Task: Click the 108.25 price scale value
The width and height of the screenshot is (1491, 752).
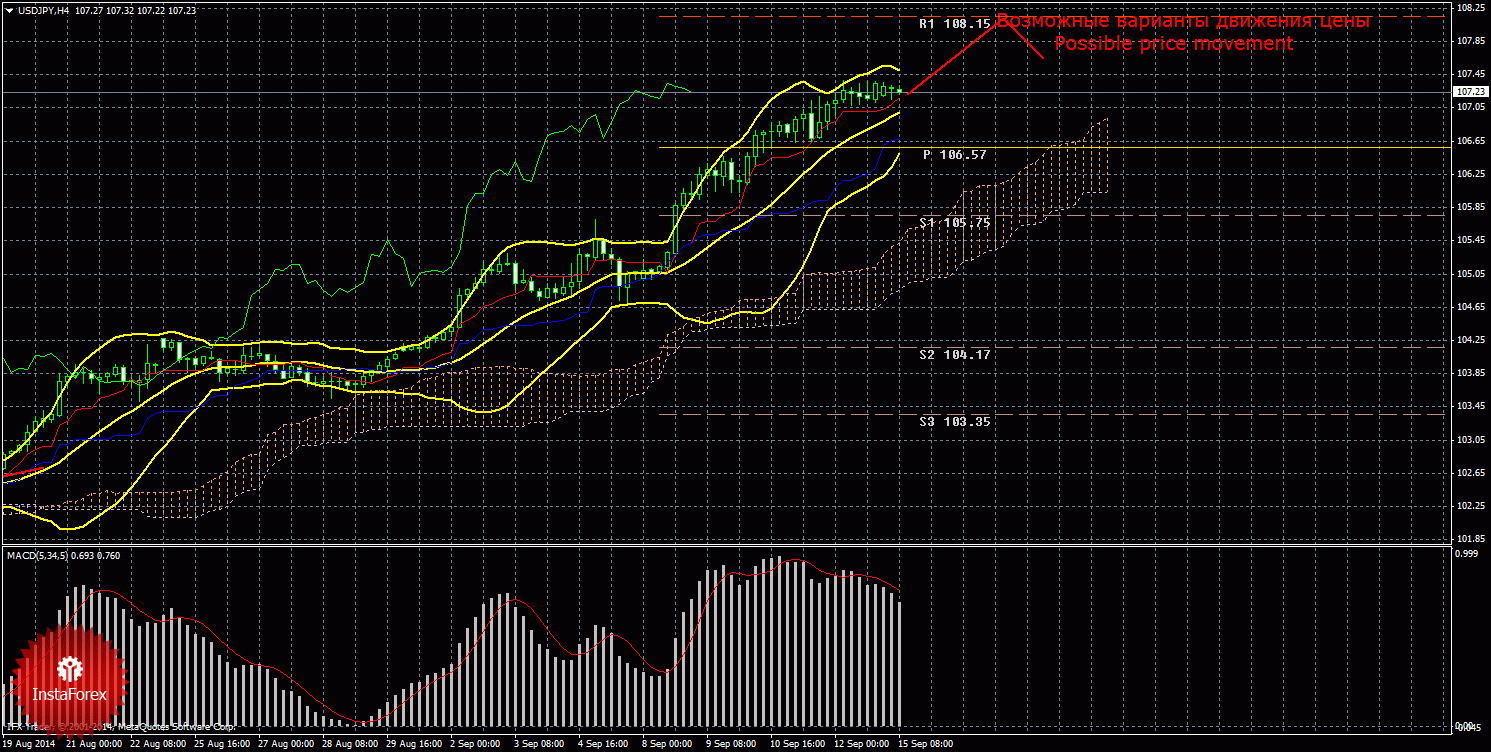Action: click(x=1469, y=8)
